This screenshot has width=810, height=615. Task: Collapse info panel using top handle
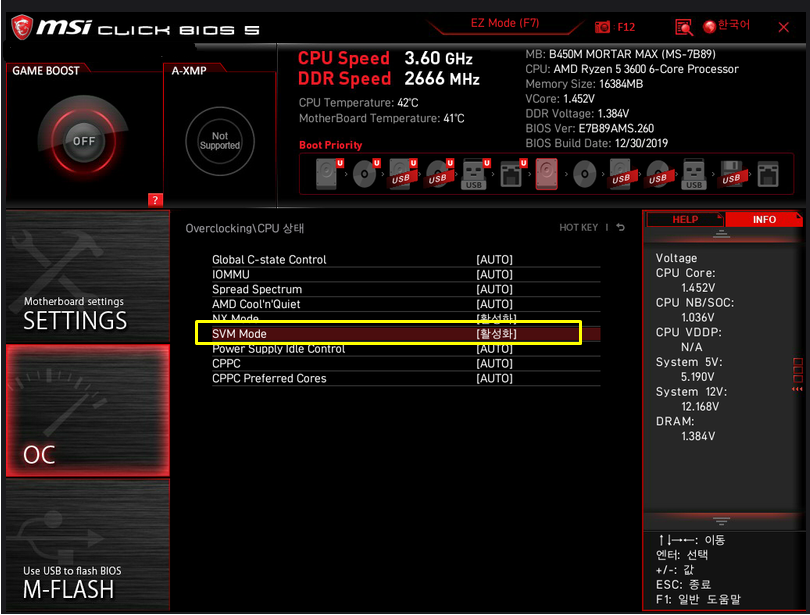[x=721, y=234]
